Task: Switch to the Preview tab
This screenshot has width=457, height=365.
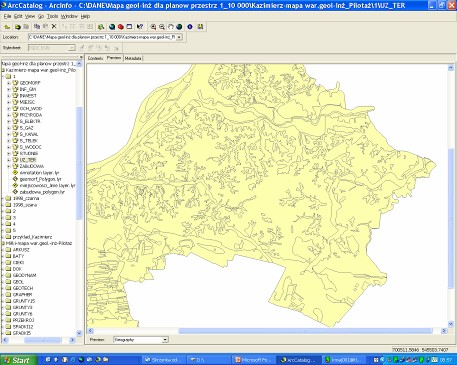Action: pyautogui.click(x=114, y=58)
